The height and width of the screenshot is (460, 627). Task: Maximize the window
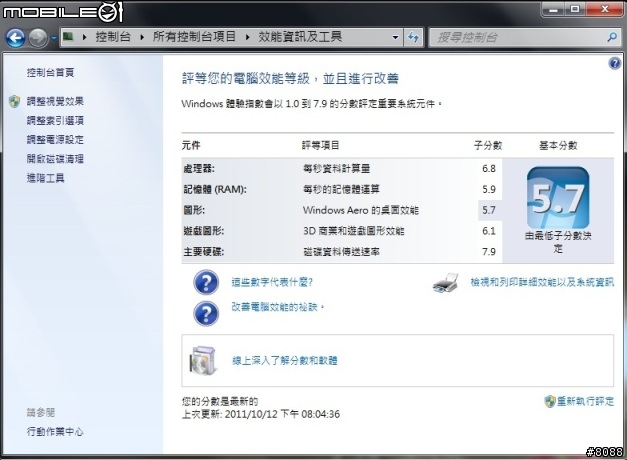575,9
